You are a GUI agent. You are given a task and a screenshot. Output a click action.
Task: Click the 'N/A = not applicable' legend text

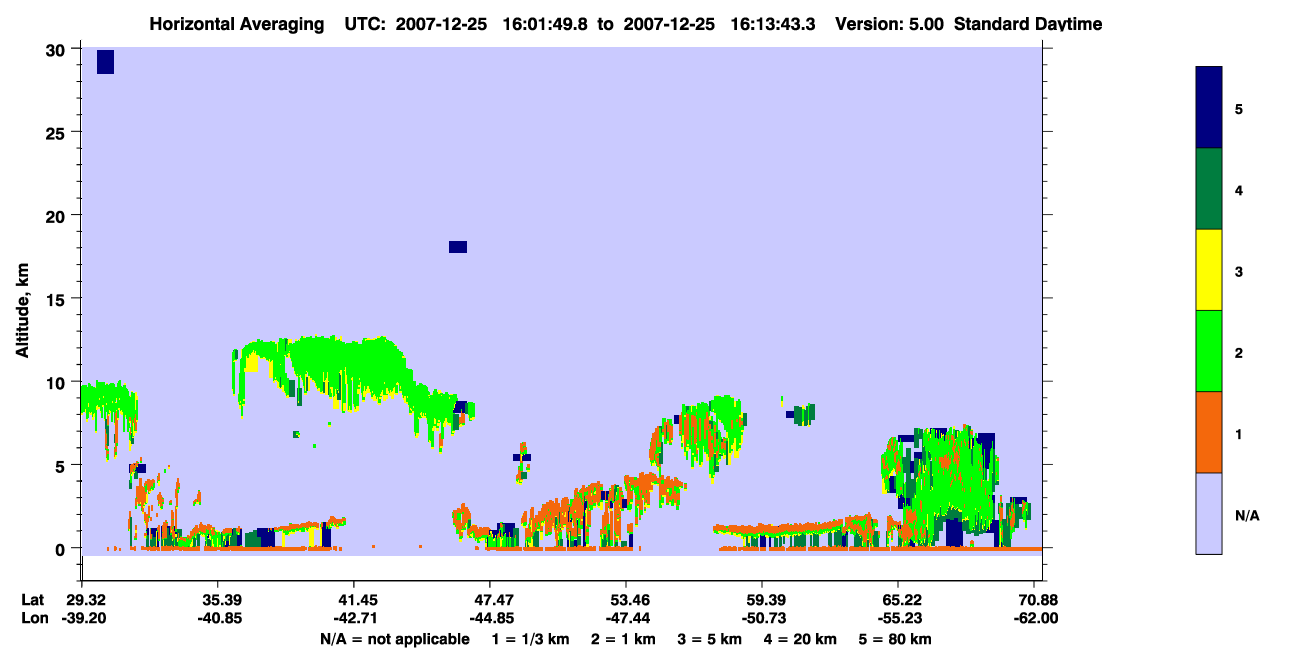[x=394, y=639]
